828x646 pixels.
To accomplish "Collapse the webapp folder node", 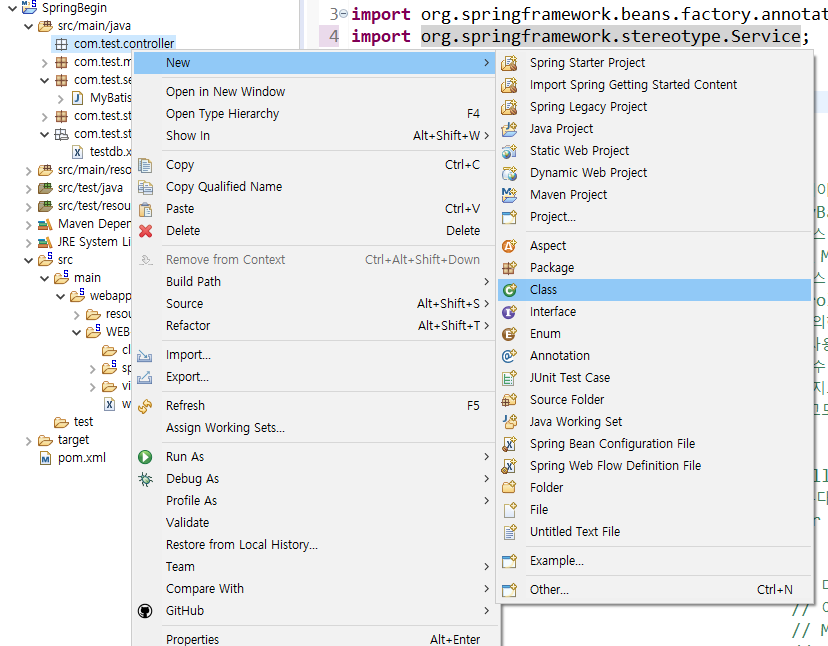I will [x=61, y=296].
